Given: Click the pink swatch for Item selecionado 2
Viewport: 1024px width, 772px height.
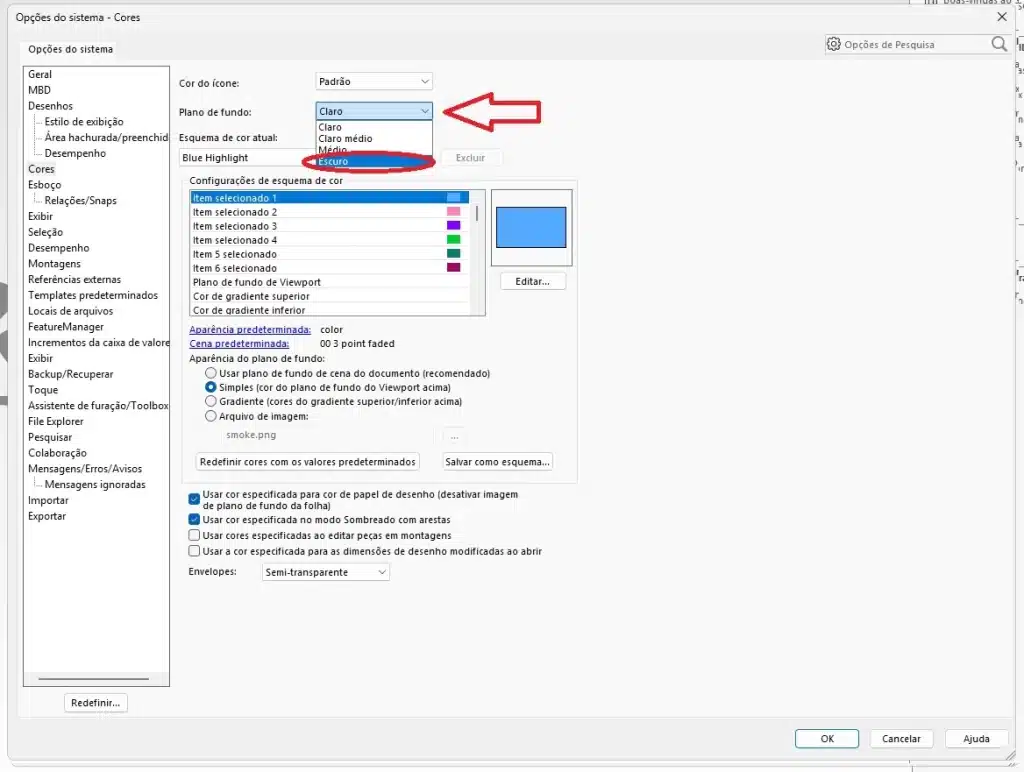Looking at the screenshot, I should pos(453,212).
